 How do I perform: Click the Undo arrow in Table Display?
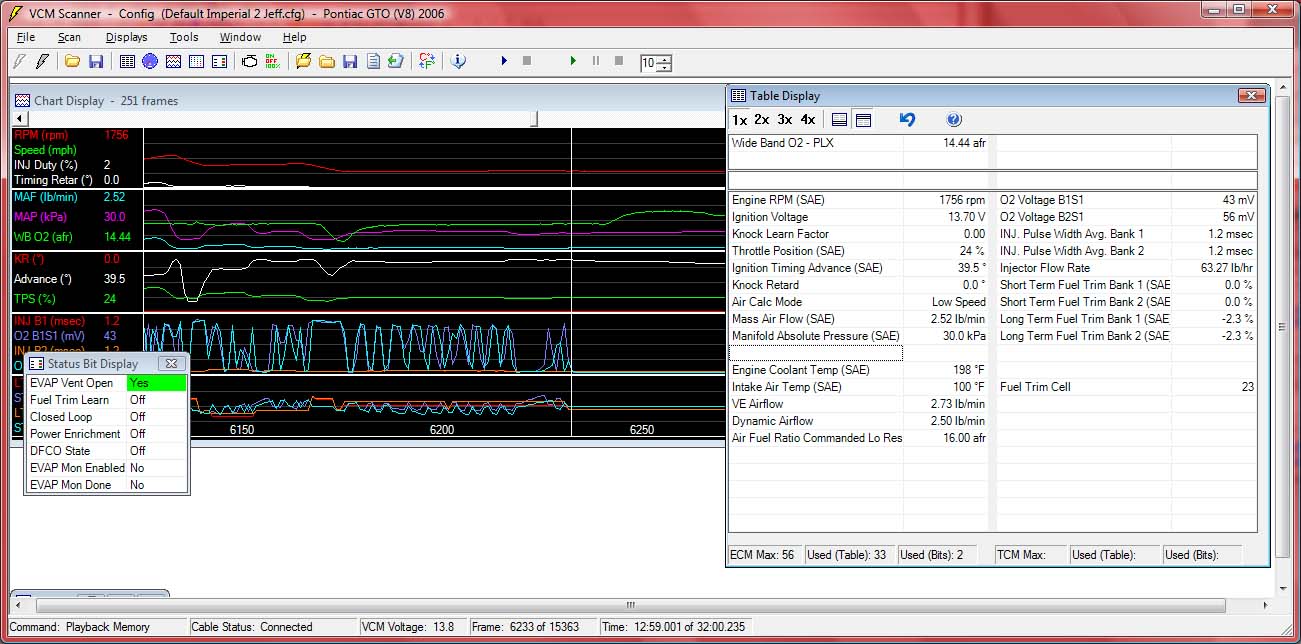[908, 119]
